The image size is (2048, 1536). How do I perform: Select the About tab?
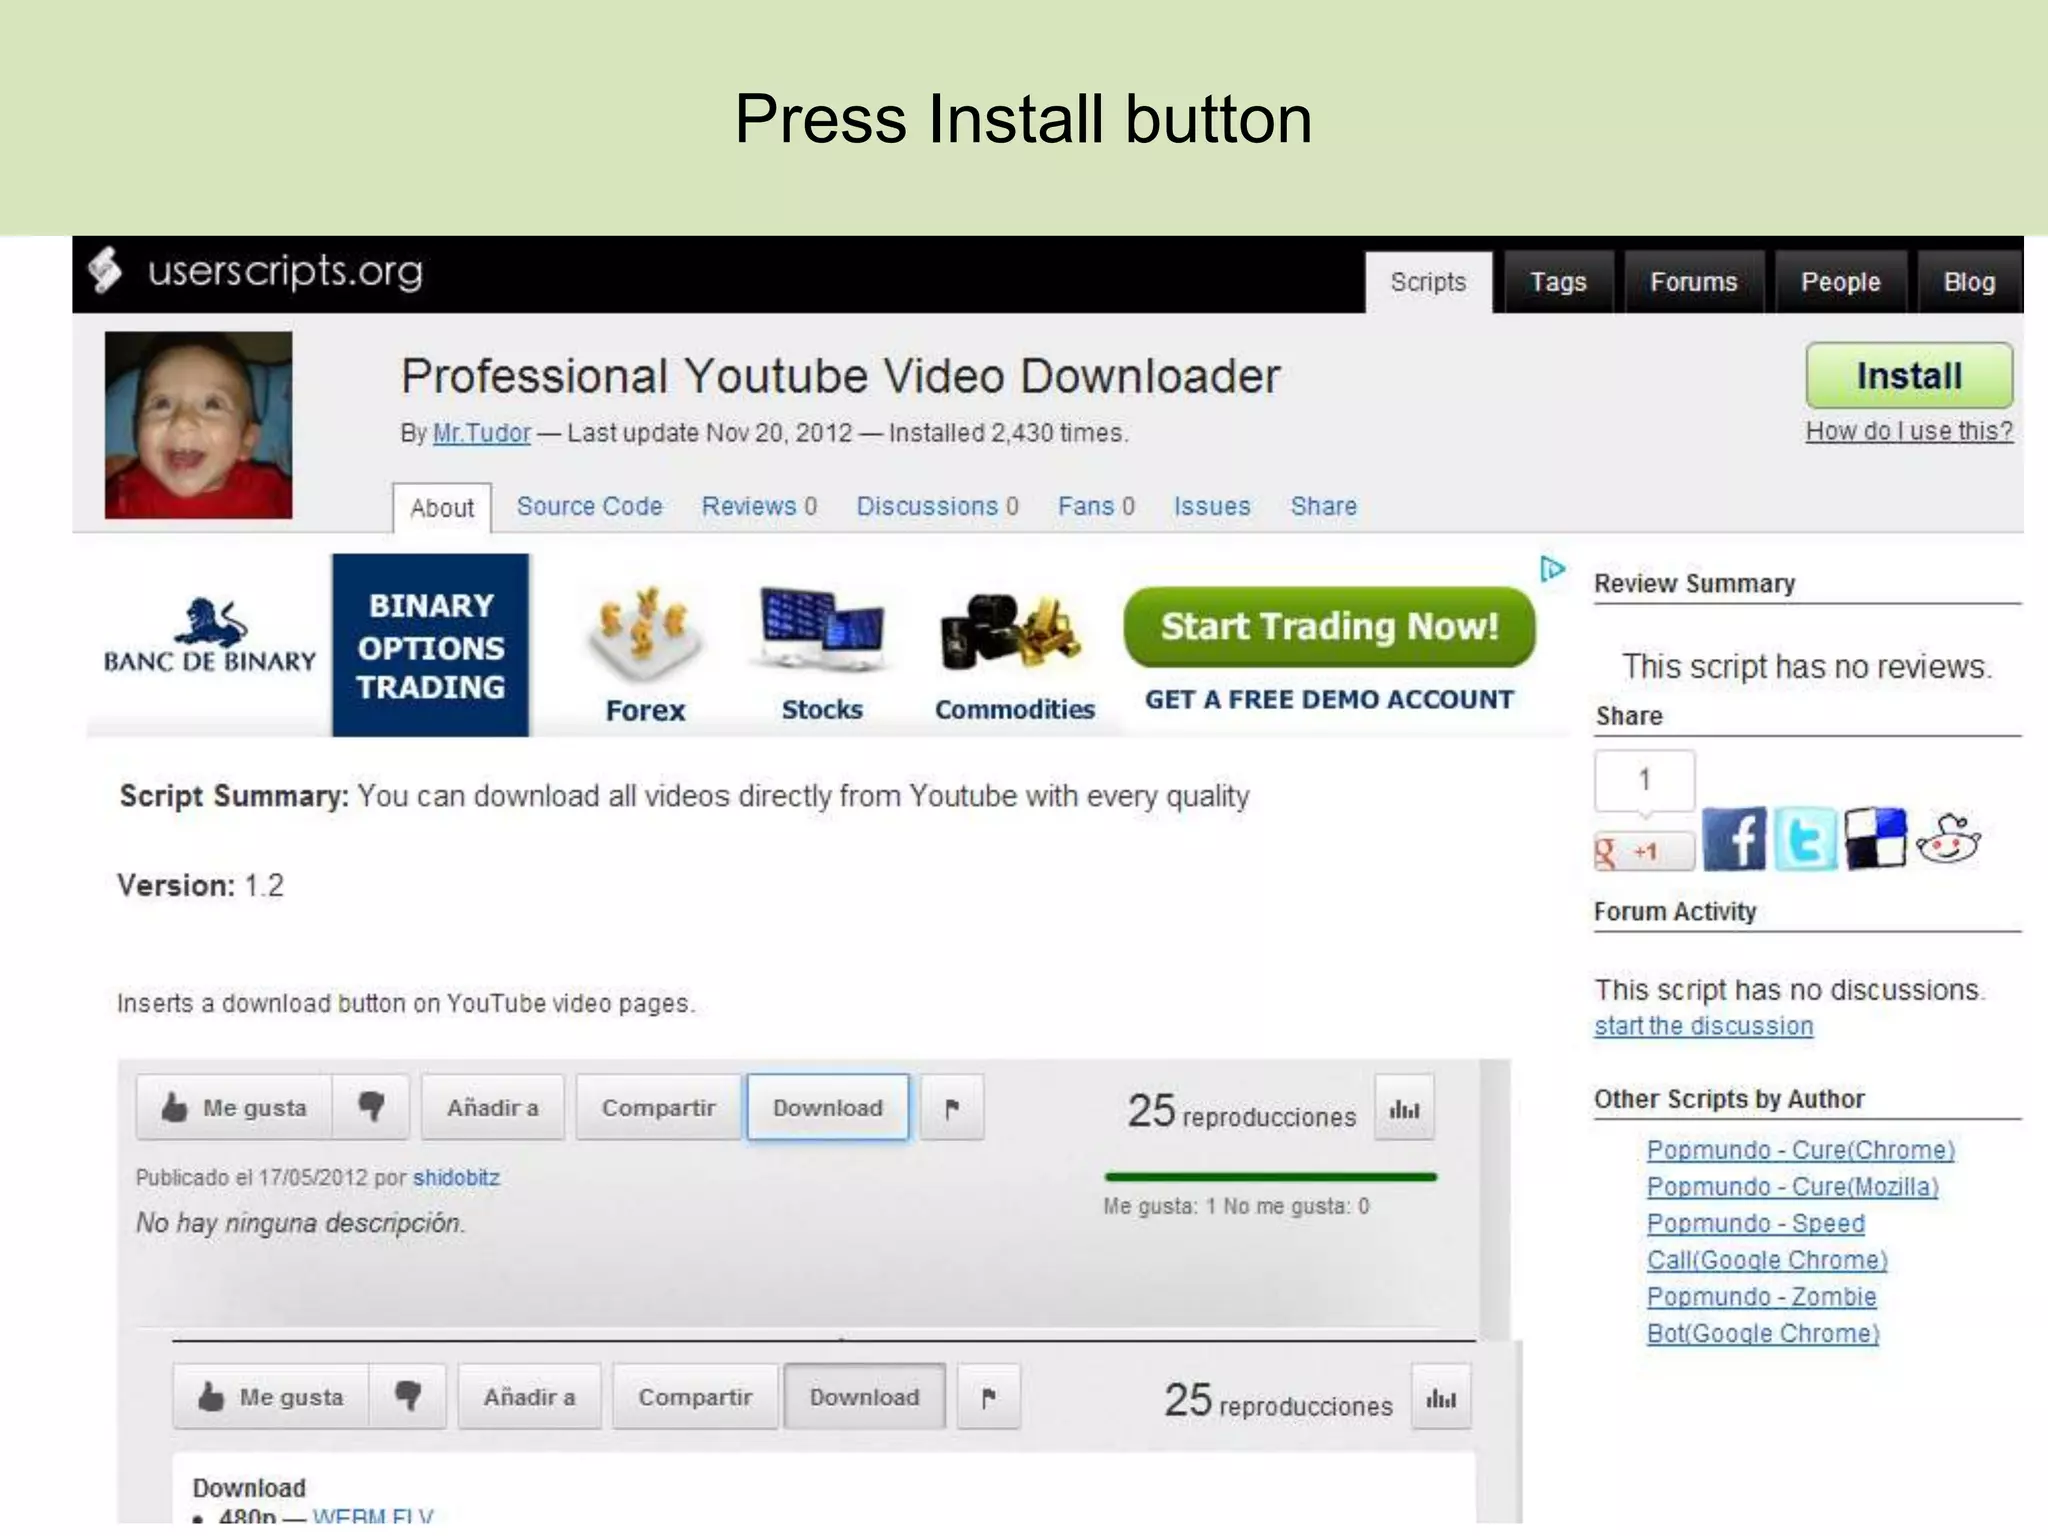442,508
